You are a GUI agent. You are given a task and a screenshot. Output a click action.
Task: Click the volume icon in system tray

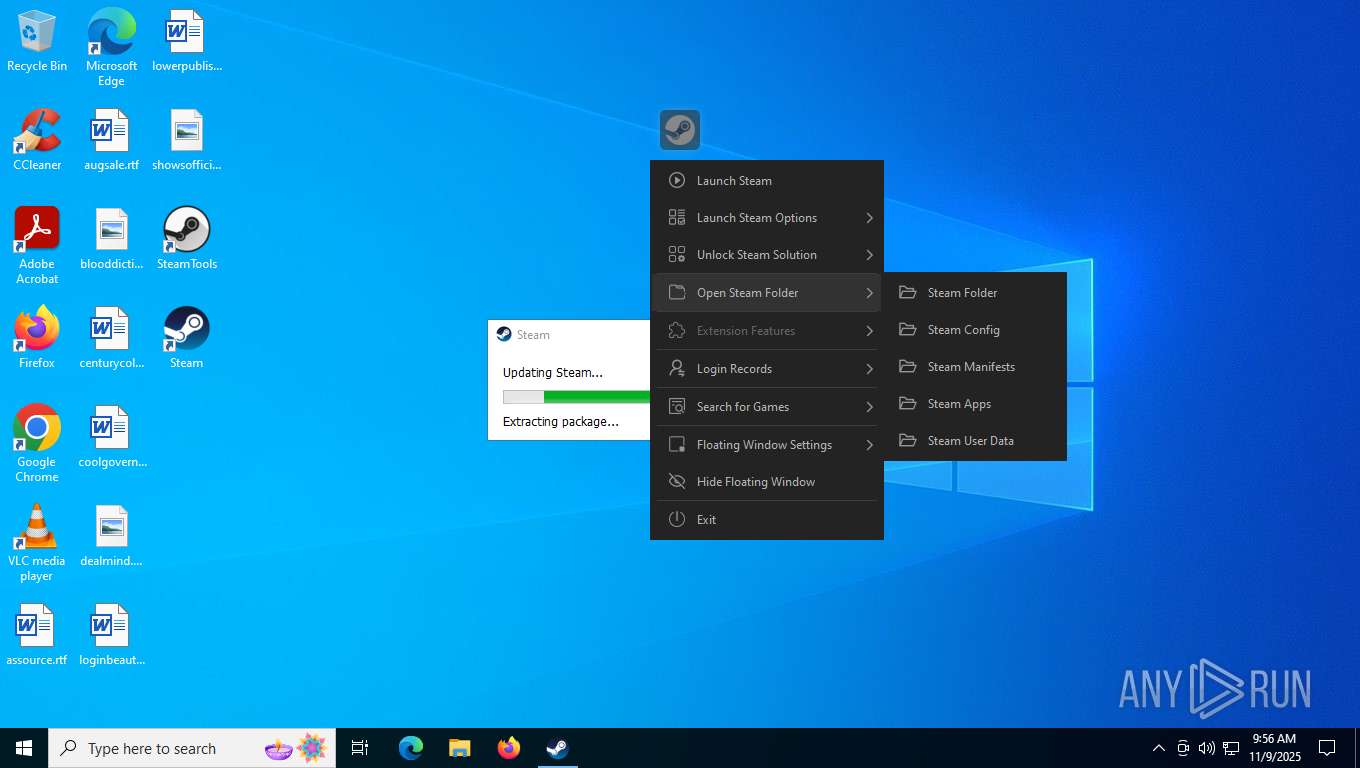pyautogui.click(x=1206, y=748)
